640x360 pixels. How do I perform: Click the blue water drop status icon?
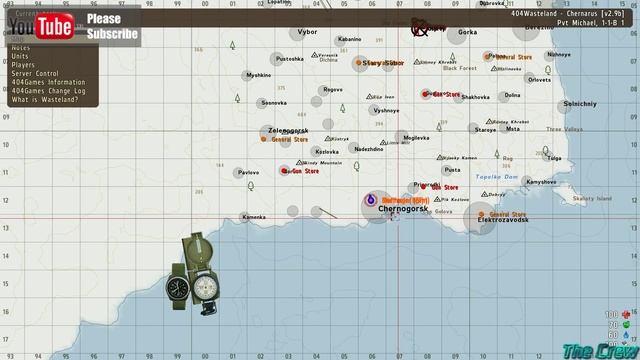click(626, 335)
